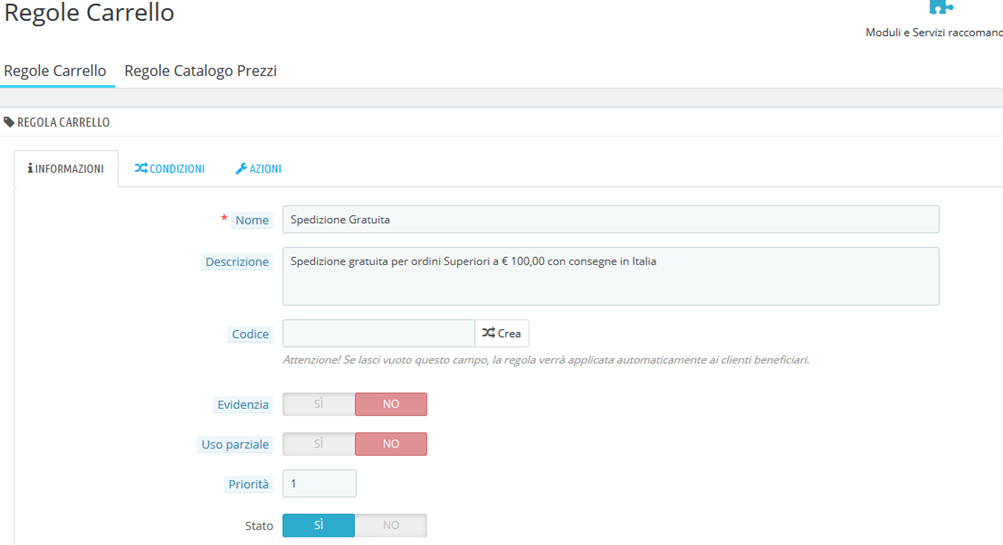This screenshot has width=1003, height=545.
Task: Click the info icon on Informazioni tab
Action: point(30,168)
